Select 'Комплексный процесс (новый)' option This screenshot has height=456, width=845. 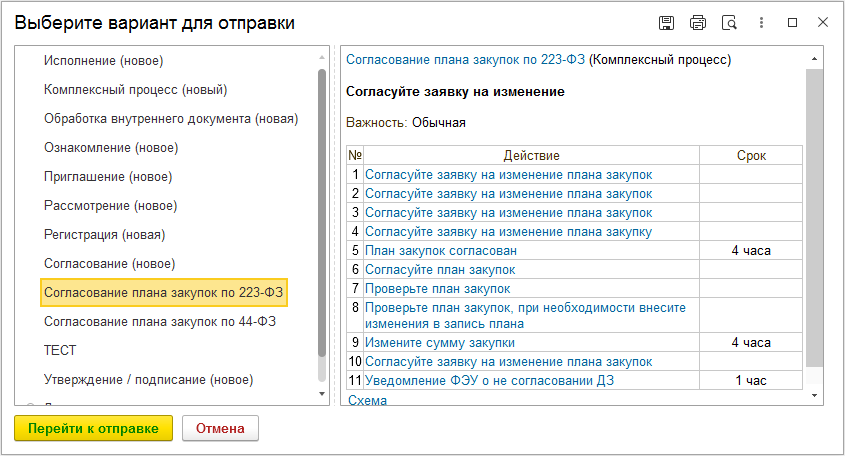tap(136, 90)
